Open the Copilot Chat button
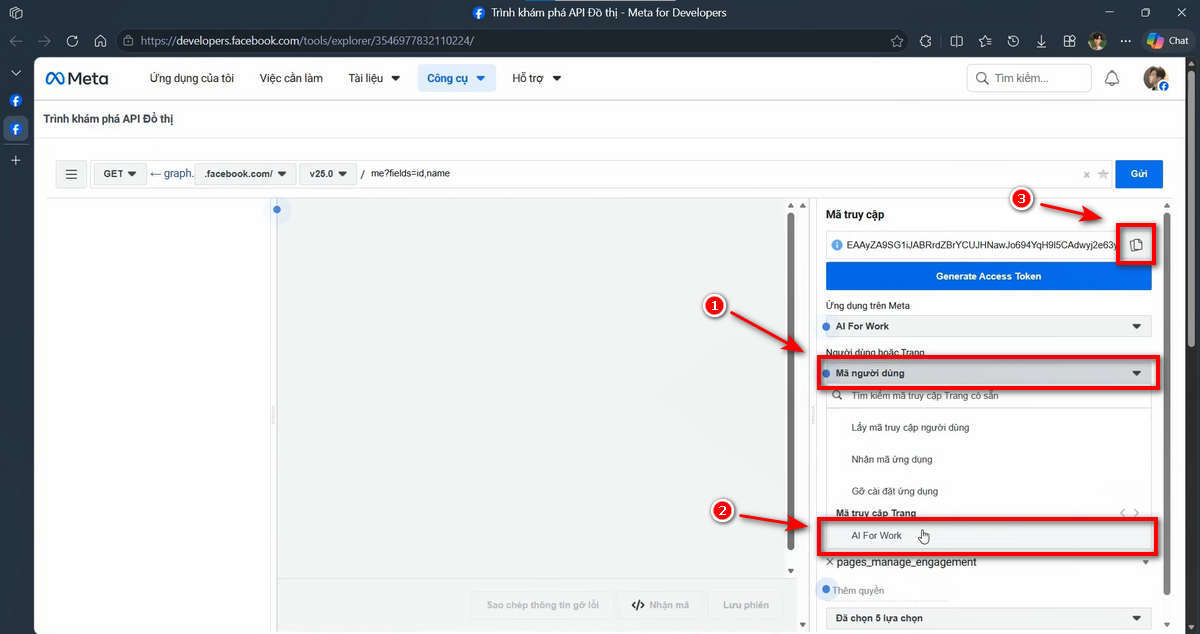 (x=1168, y=41)
